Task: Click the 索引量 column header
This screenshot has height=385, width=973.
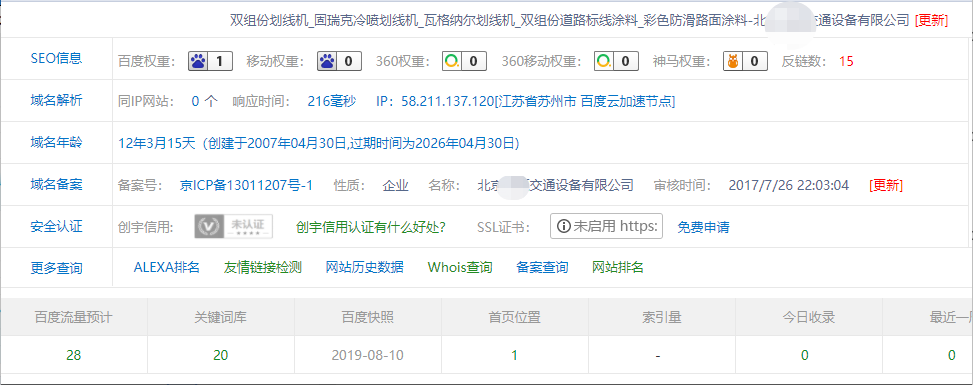Action: tap(662, 318)
